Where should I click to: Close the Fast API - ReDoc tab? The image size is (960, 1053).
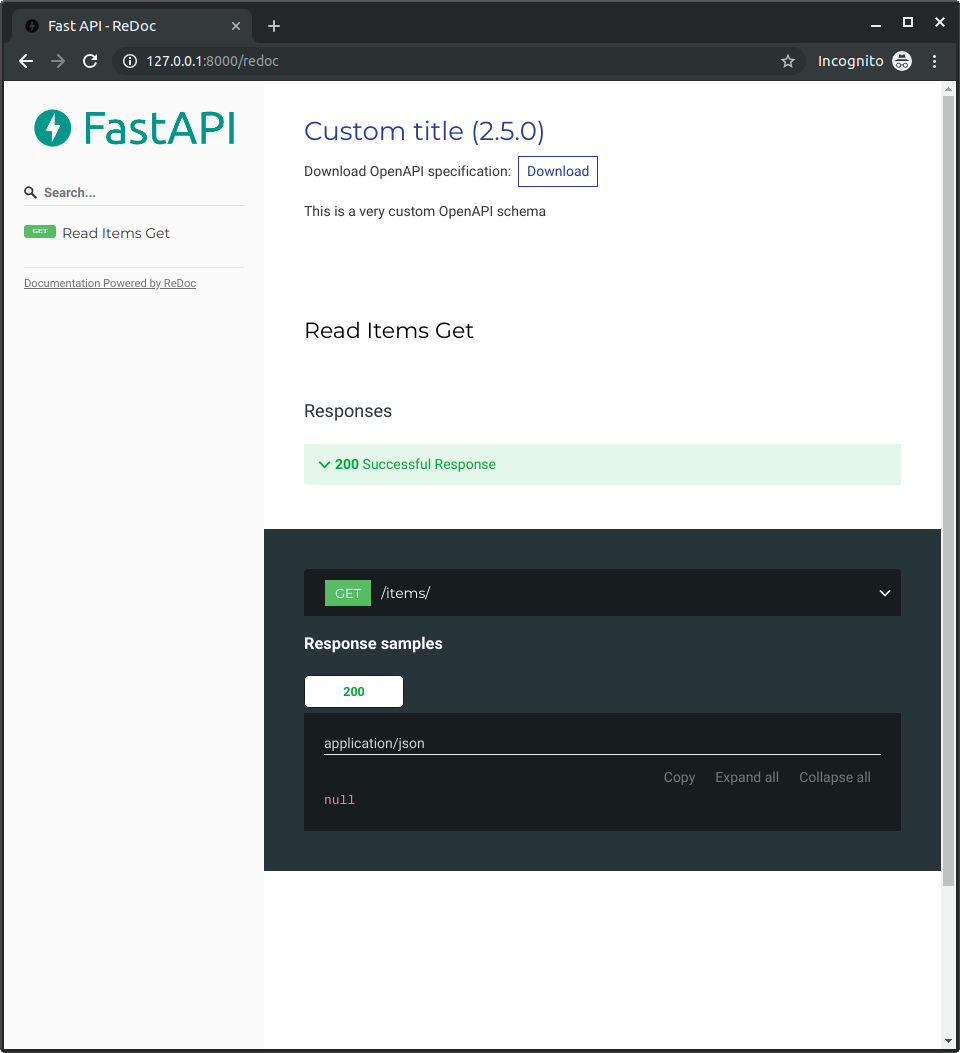(x=236, y=26)
